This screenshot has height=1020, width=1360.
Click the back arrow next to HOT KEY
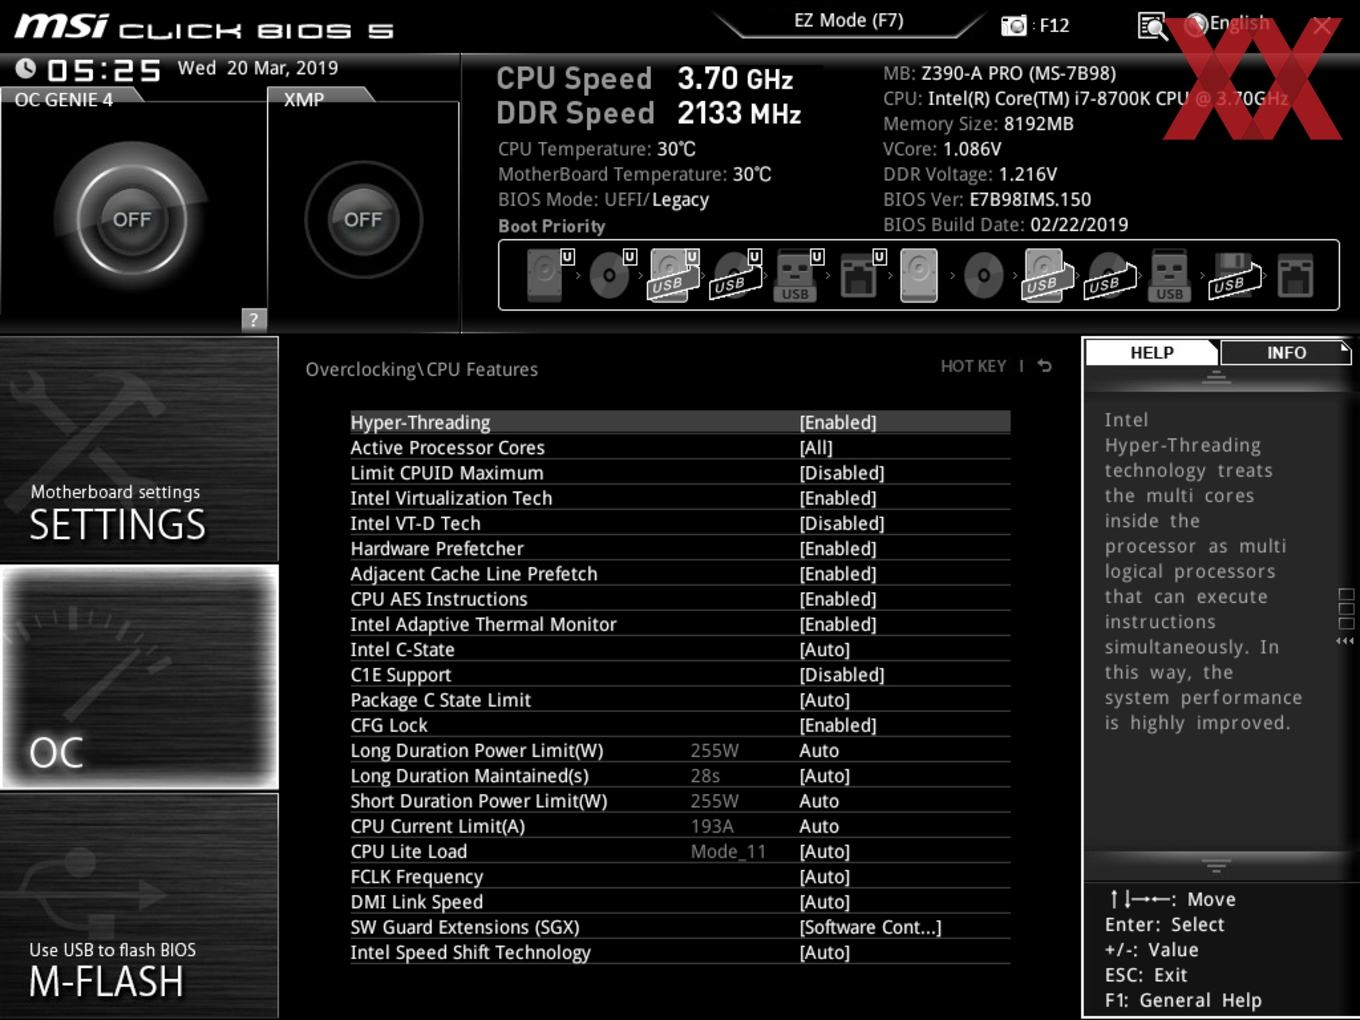coord(1044,366)
